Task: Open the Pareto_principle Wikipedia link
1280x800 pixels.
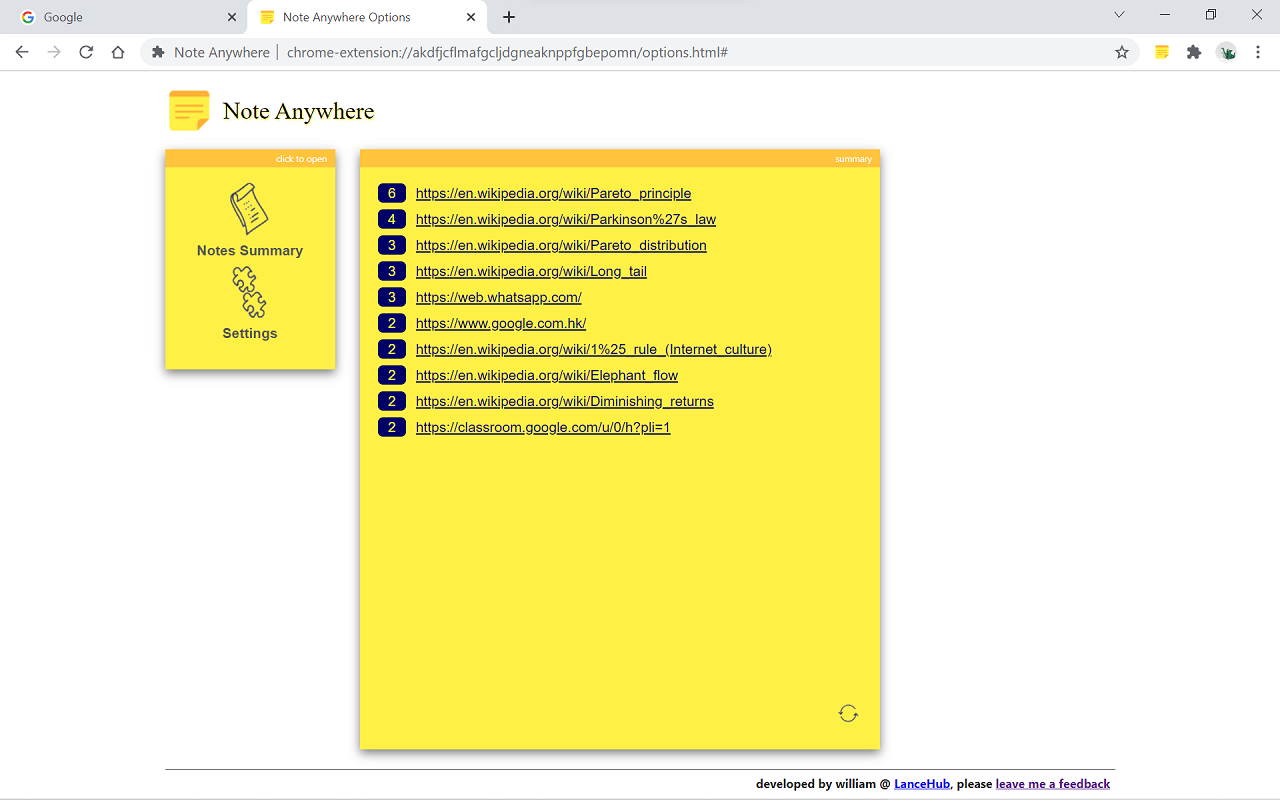Action: [x=553, y=193]
